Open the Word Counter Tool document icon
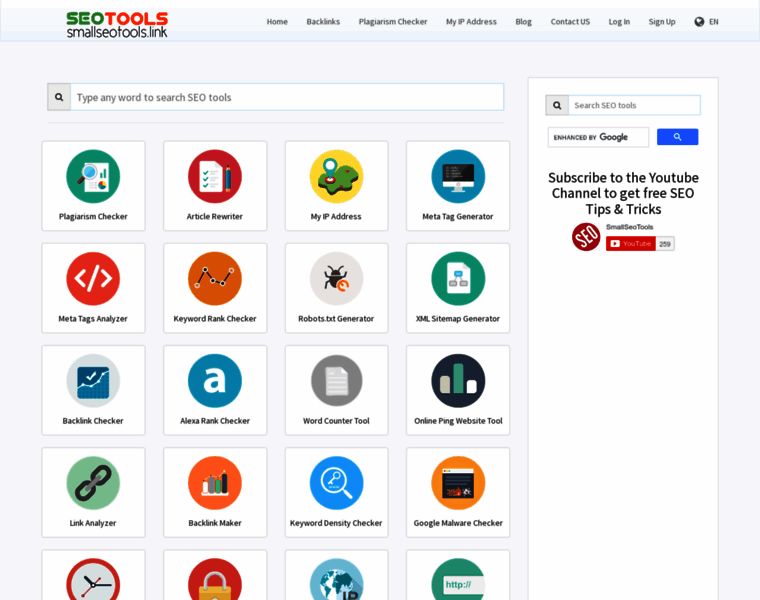Viewport: 760px width, 600px height. (336, 381)
